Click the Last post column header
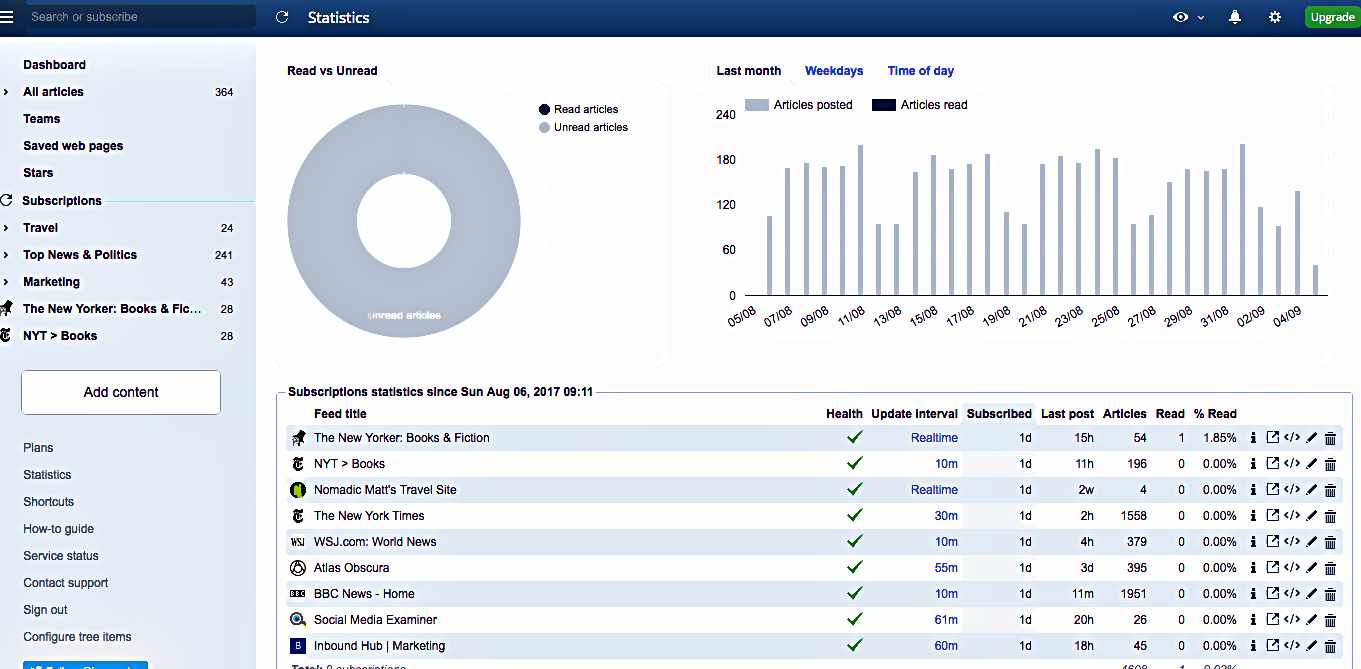 (x=1067, y=414)
